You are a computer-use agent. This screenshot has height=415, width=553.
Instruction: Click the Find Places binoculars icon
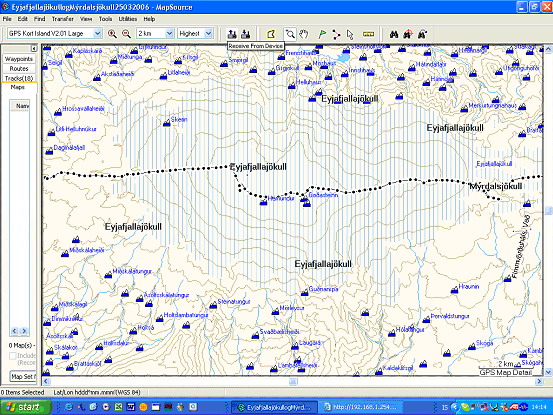(x=394, y=34)
